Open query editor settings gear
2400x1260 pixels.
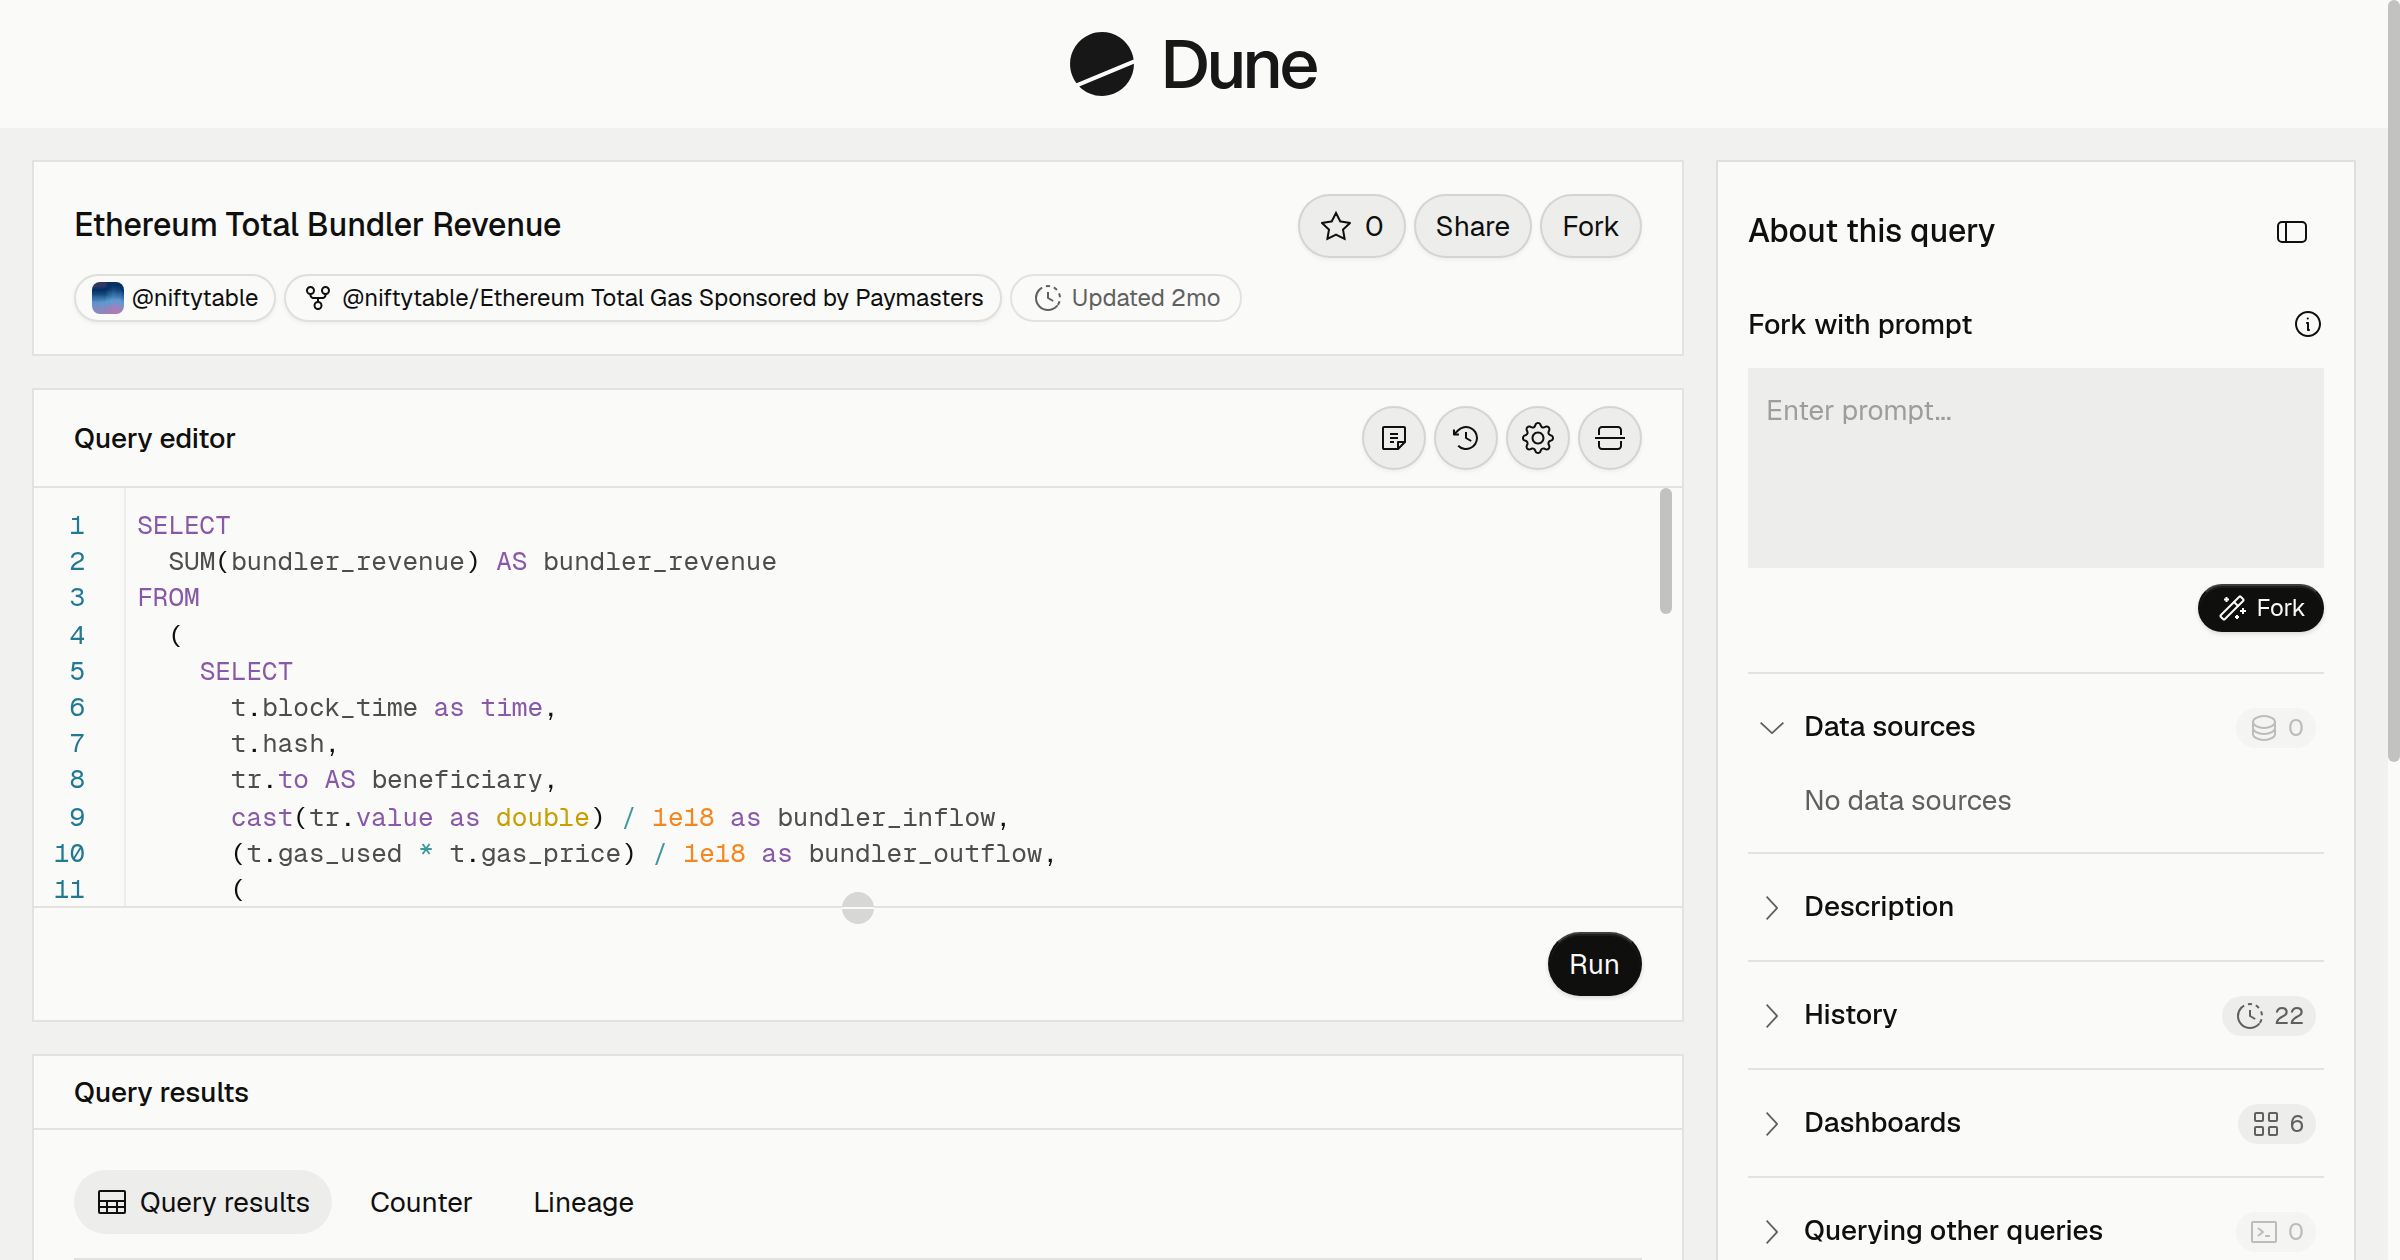pos(1537,438)
